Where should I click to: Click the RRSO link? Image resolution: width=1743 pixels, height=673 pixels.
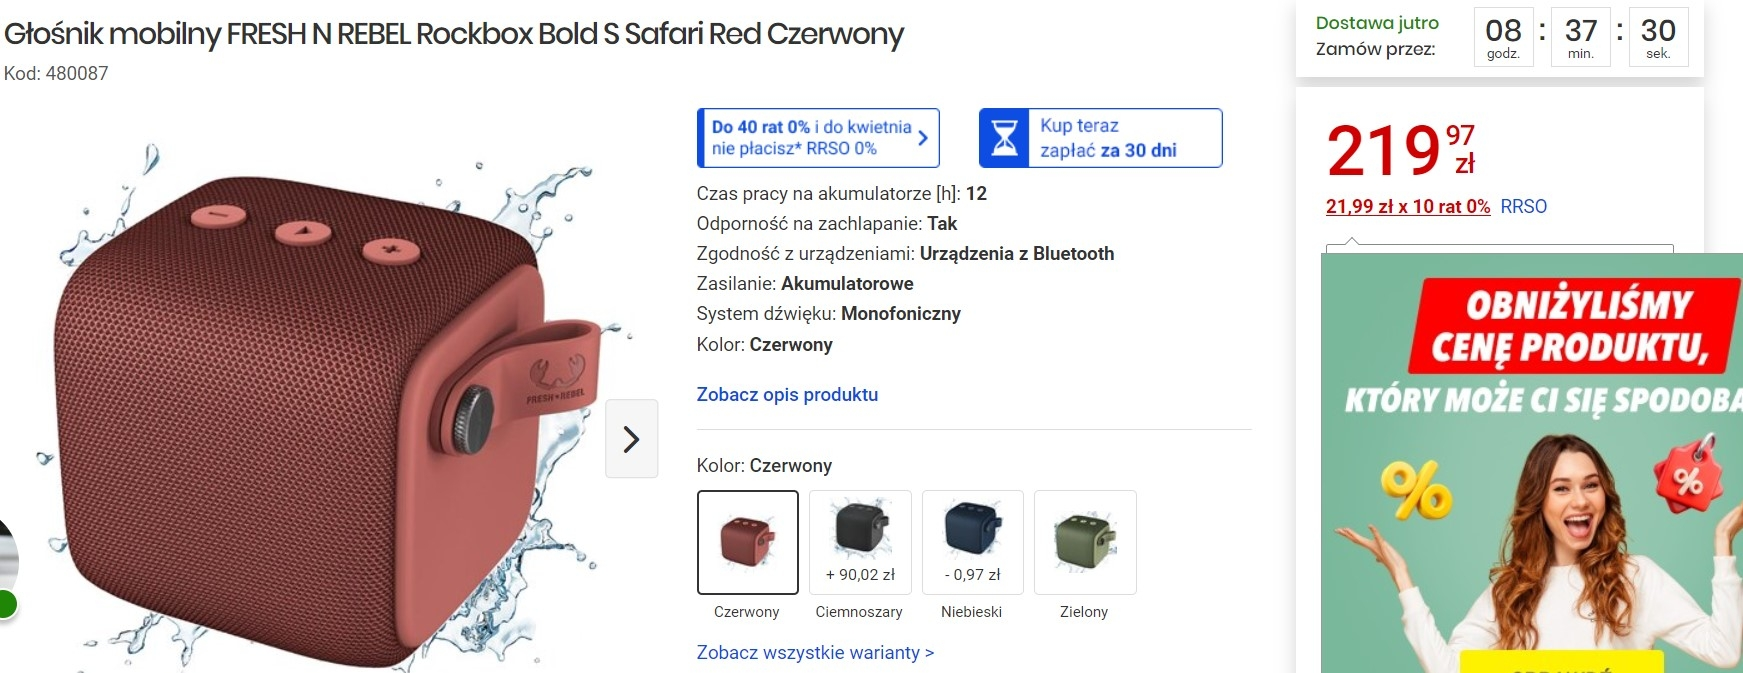(x=1523, y=207)
